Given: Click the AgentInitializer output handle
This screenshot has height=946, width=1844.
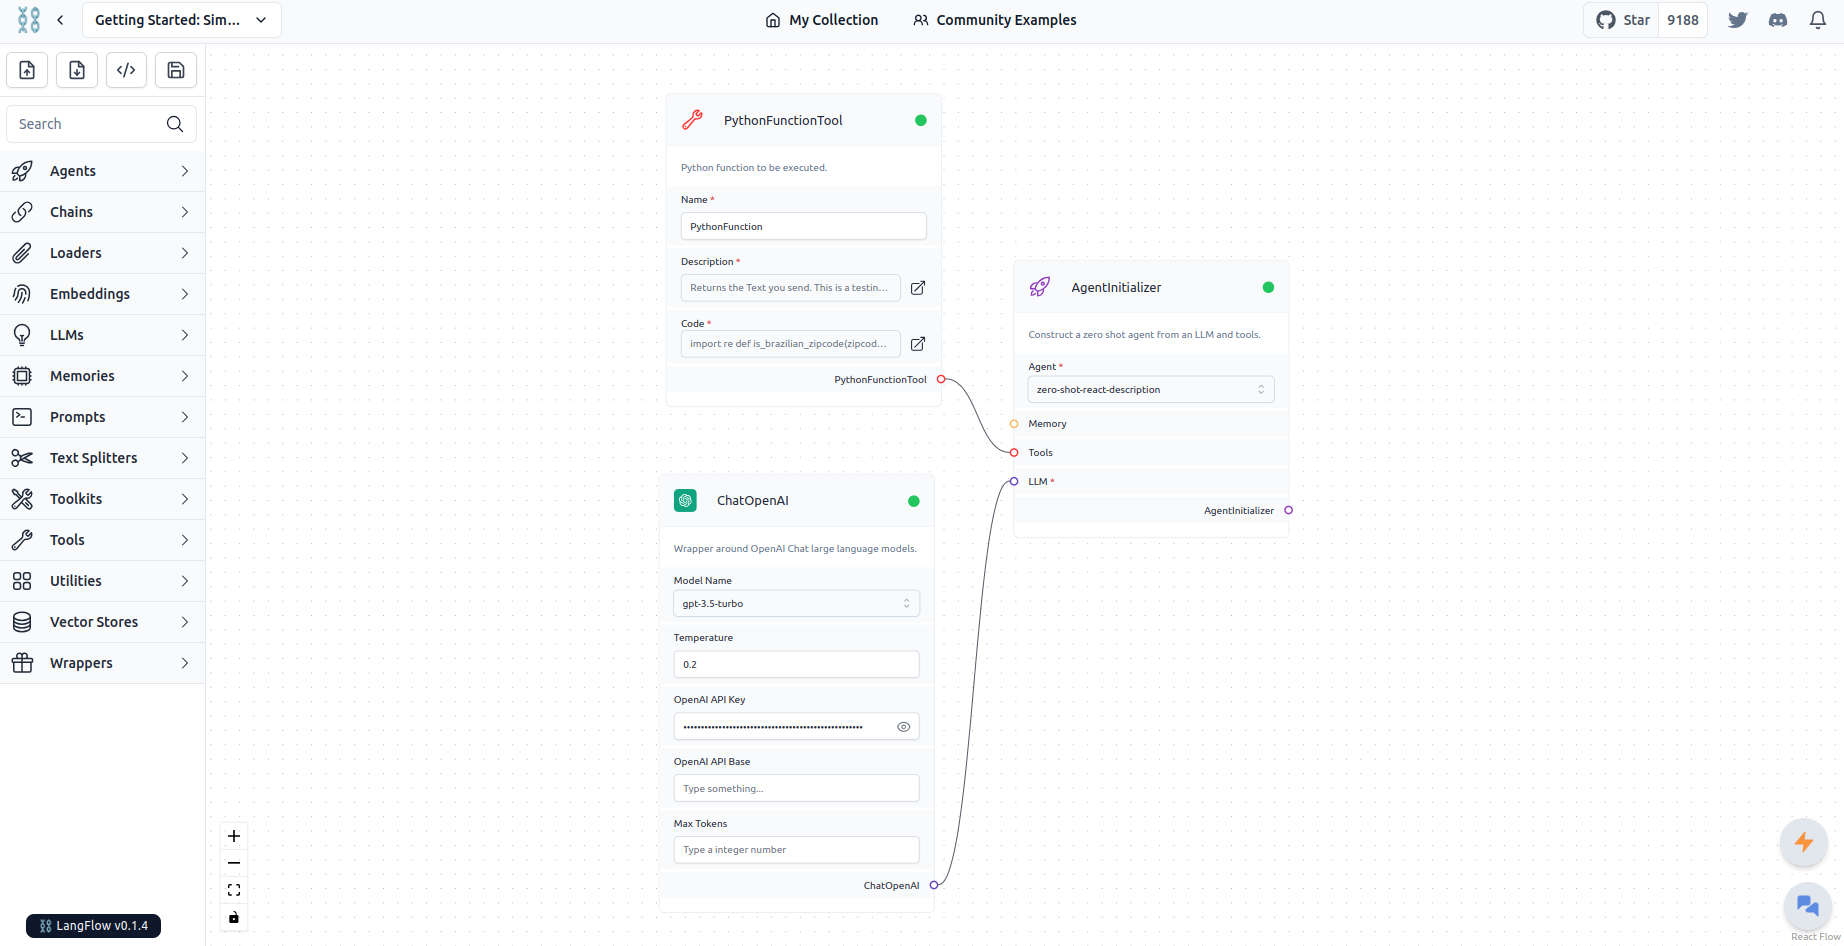Looking at the screenshot, I should click(x=1288, y=510).
